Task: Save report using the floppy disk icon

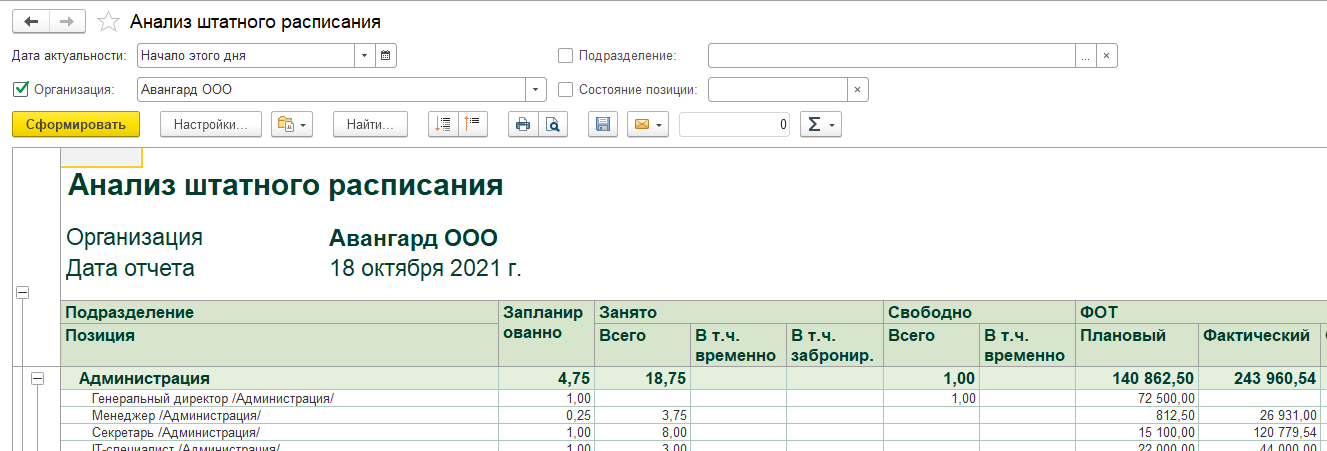Action: point(602,125)
